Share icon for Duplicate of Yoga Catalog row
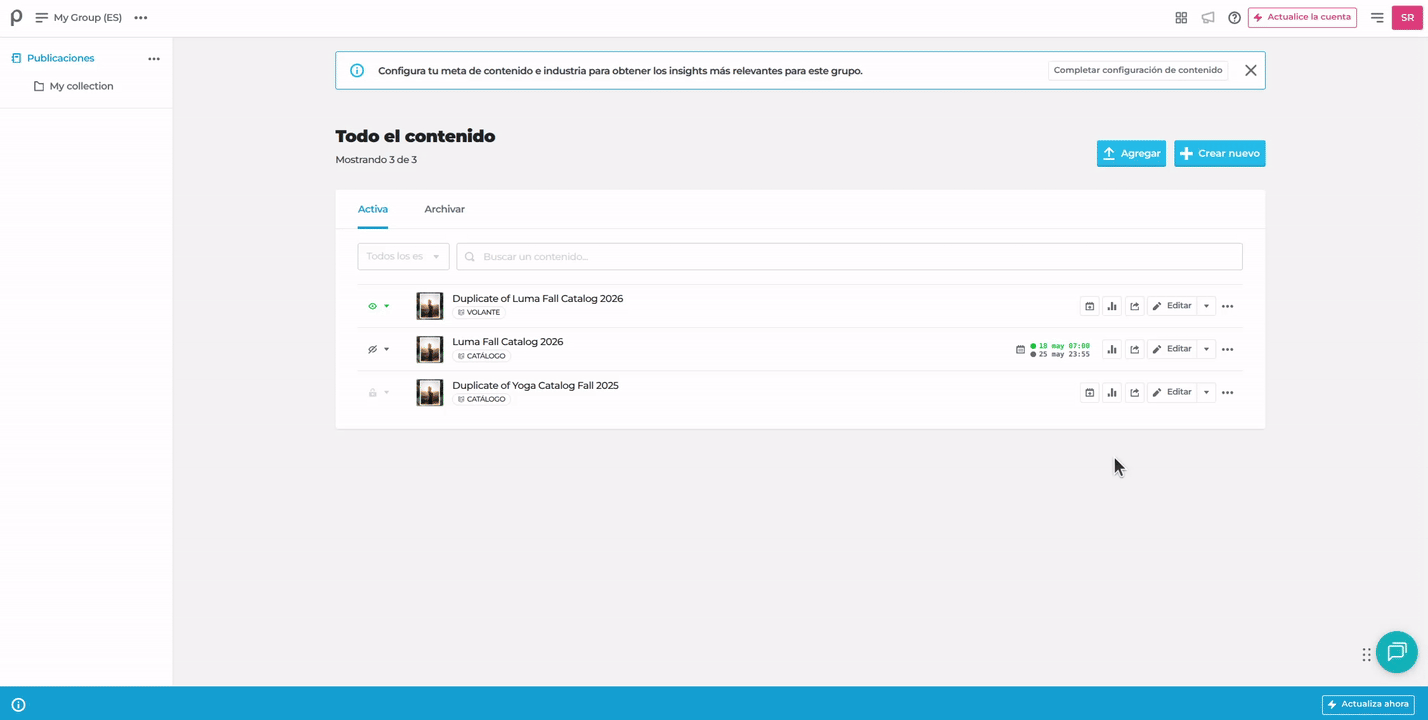This screenshot has height=720, width=1428. click(x=1134, y=392)
